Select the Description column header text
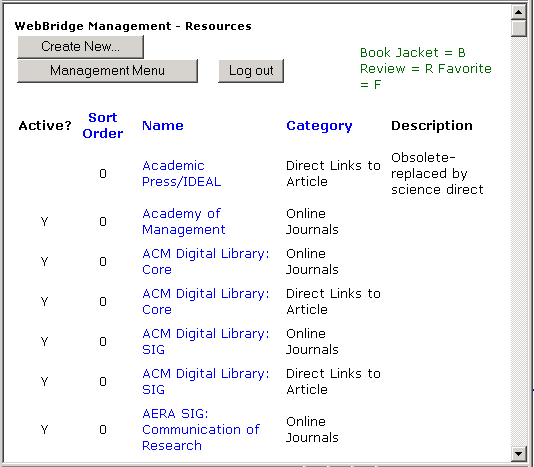534x467 pixels. (432, 126)
